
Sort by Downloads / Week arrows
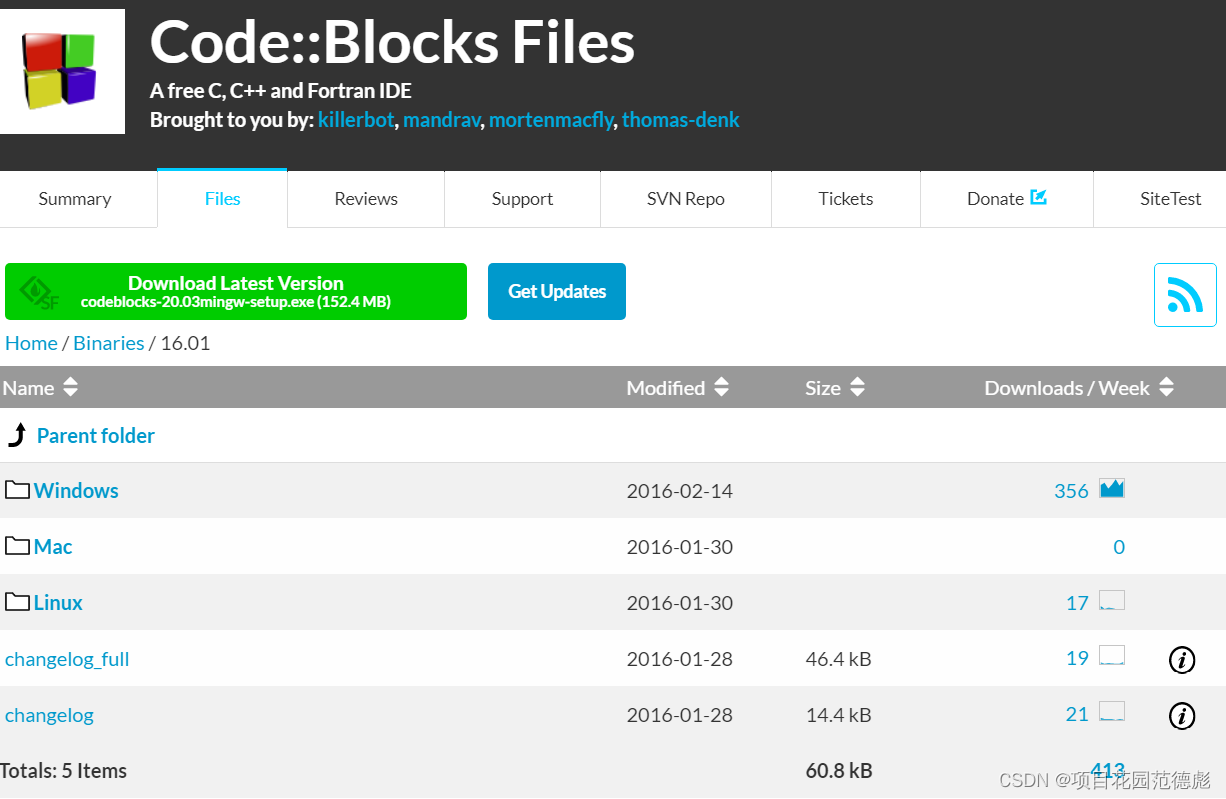pos(1166,387)
